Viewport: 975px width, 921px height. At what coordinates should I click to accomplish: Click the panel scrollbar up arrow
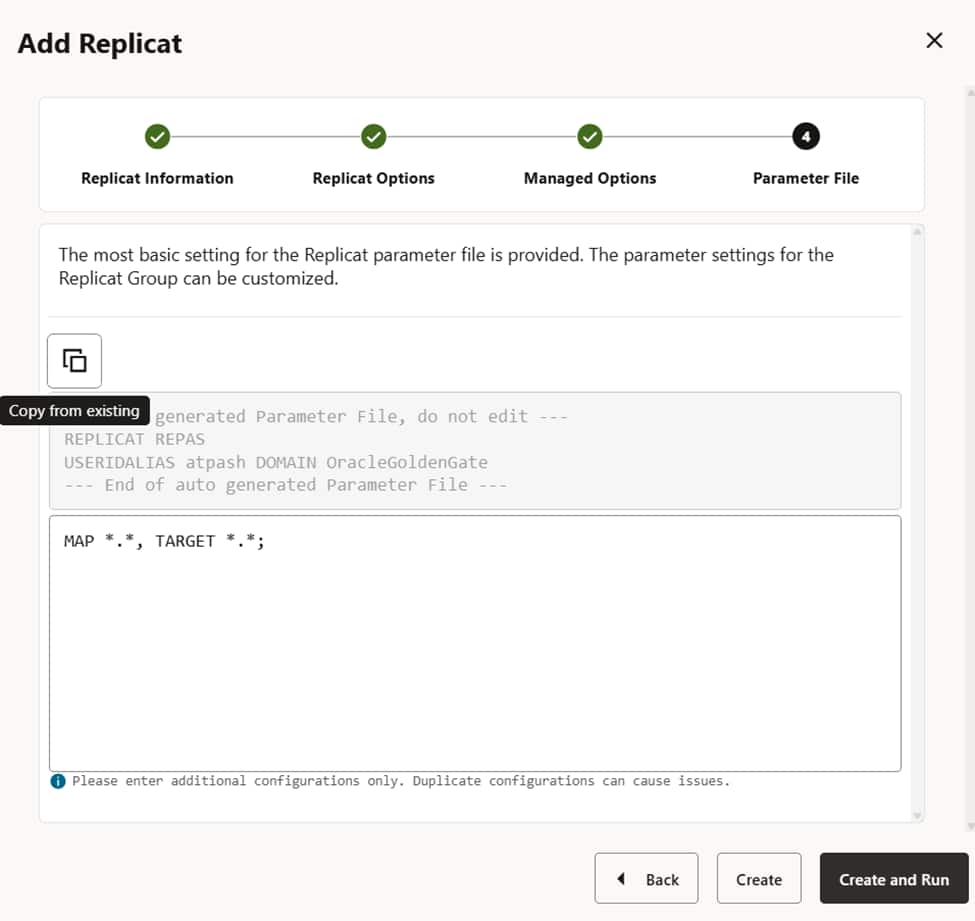pyautogui.click(x=918, y=232)
